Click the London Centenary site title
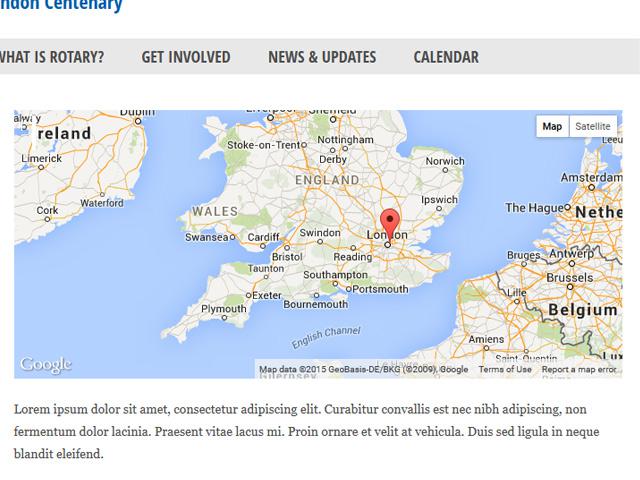This screenshot has width=640, height=480. [61, 5]
